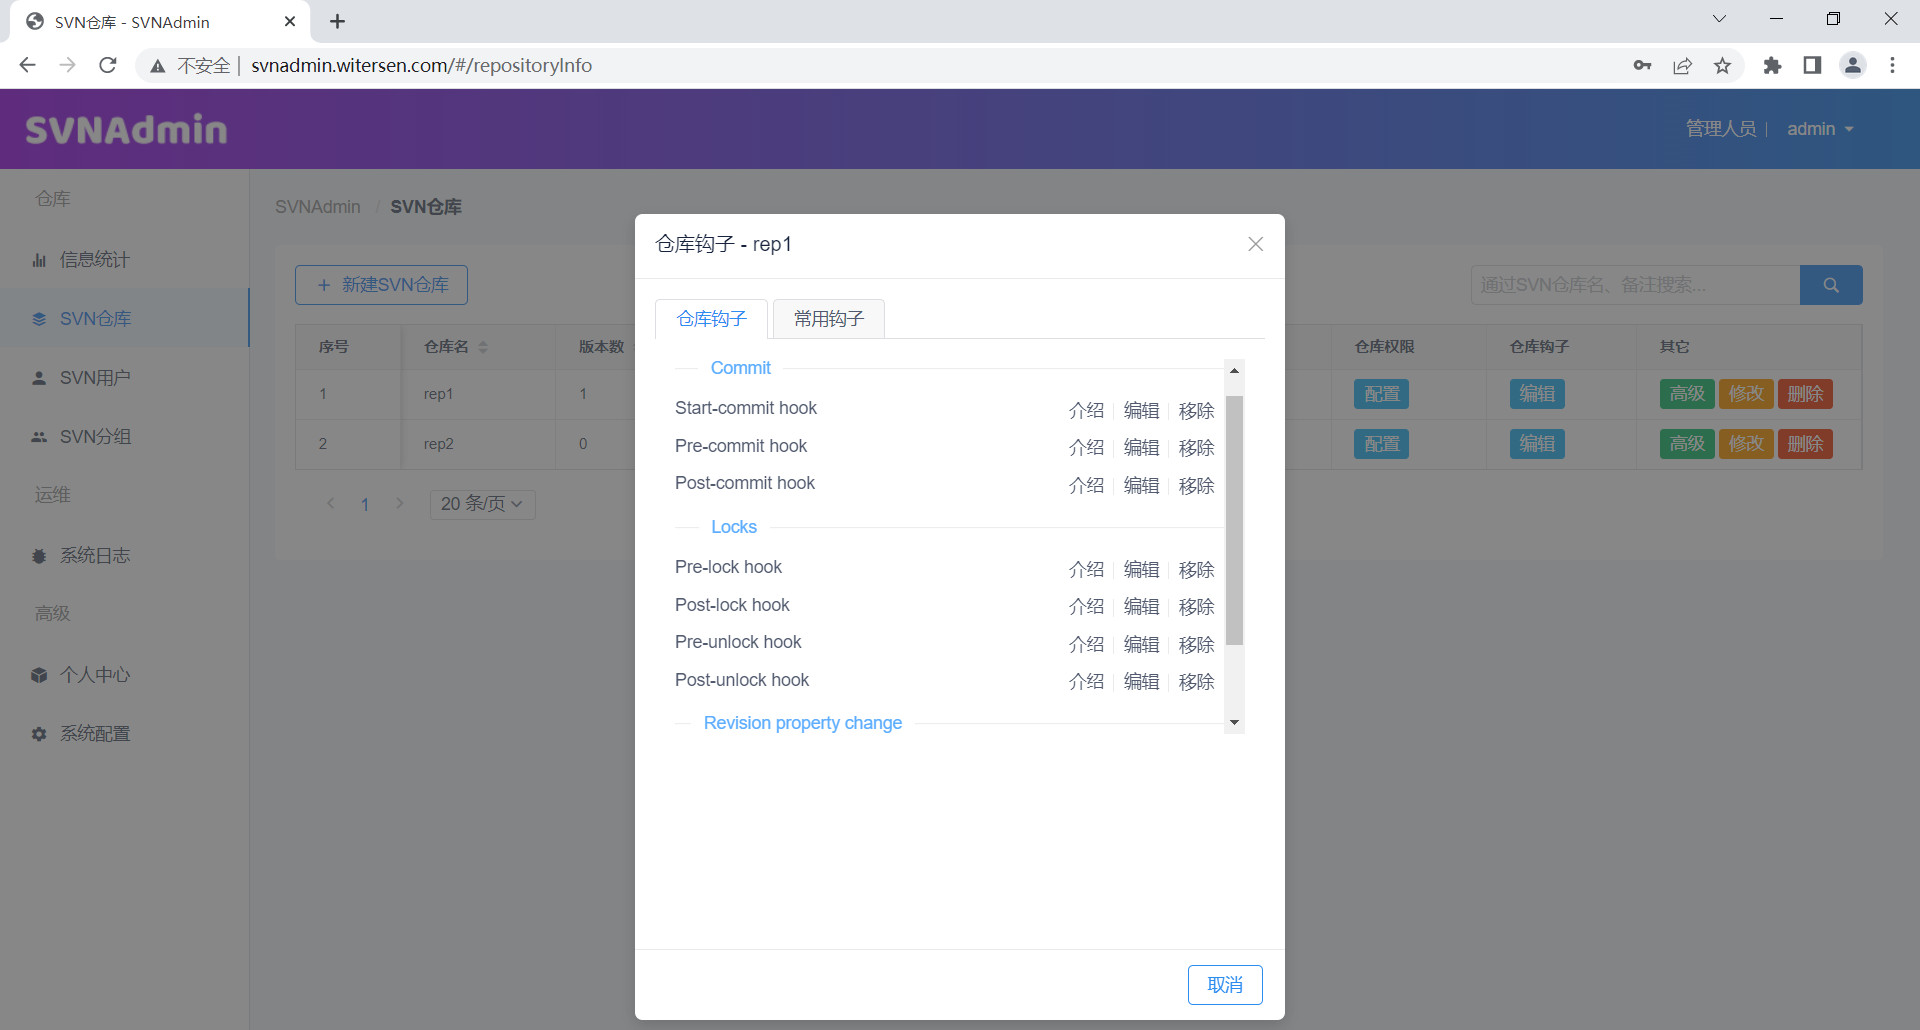Screen dimensions: 1920x1030
Task: Remove the Post-lock hook
Action: 1196,606
